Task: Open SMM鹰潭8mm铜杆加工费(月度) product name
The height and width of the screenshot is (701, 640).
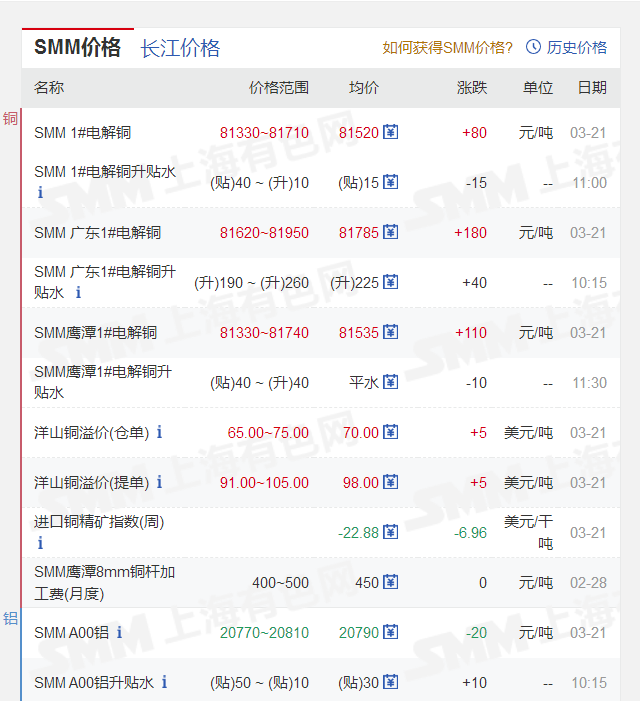Action: (105, 583)
